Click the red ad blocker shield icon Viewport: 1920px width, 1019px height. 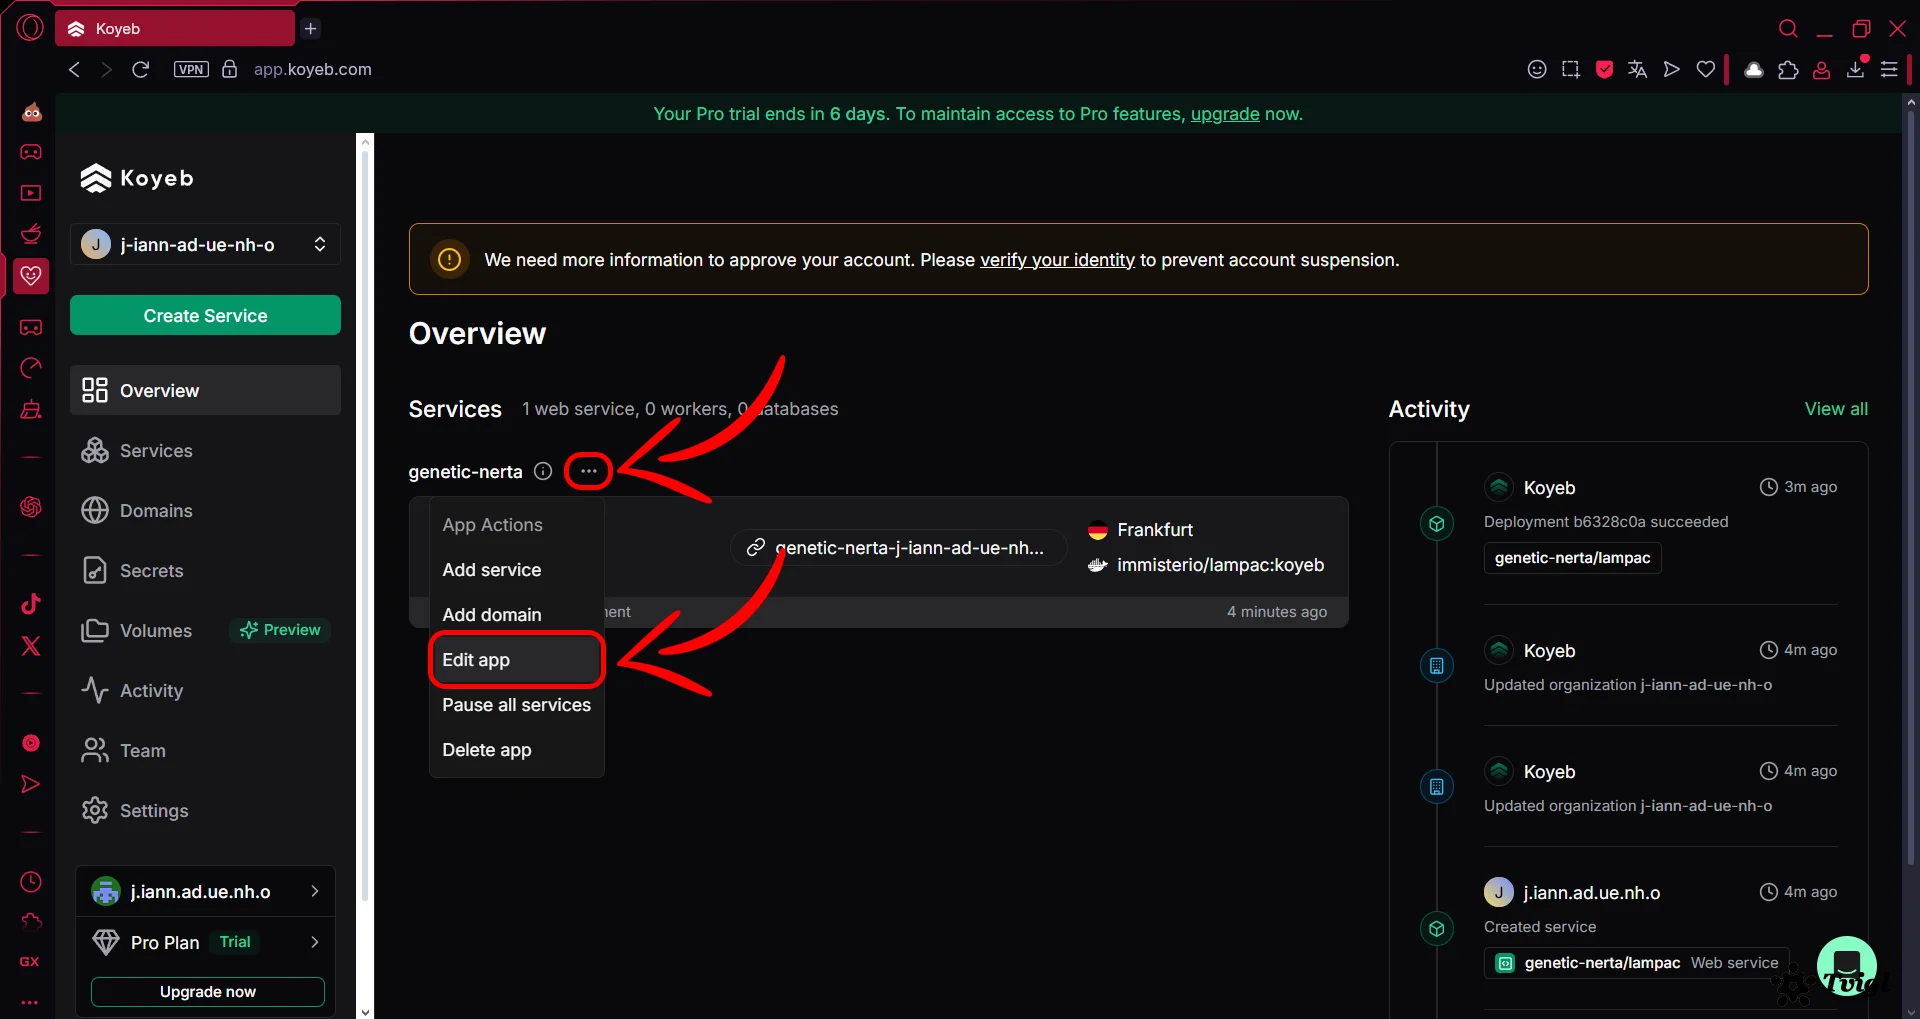pyautogui.click(x=1605, y=69)
